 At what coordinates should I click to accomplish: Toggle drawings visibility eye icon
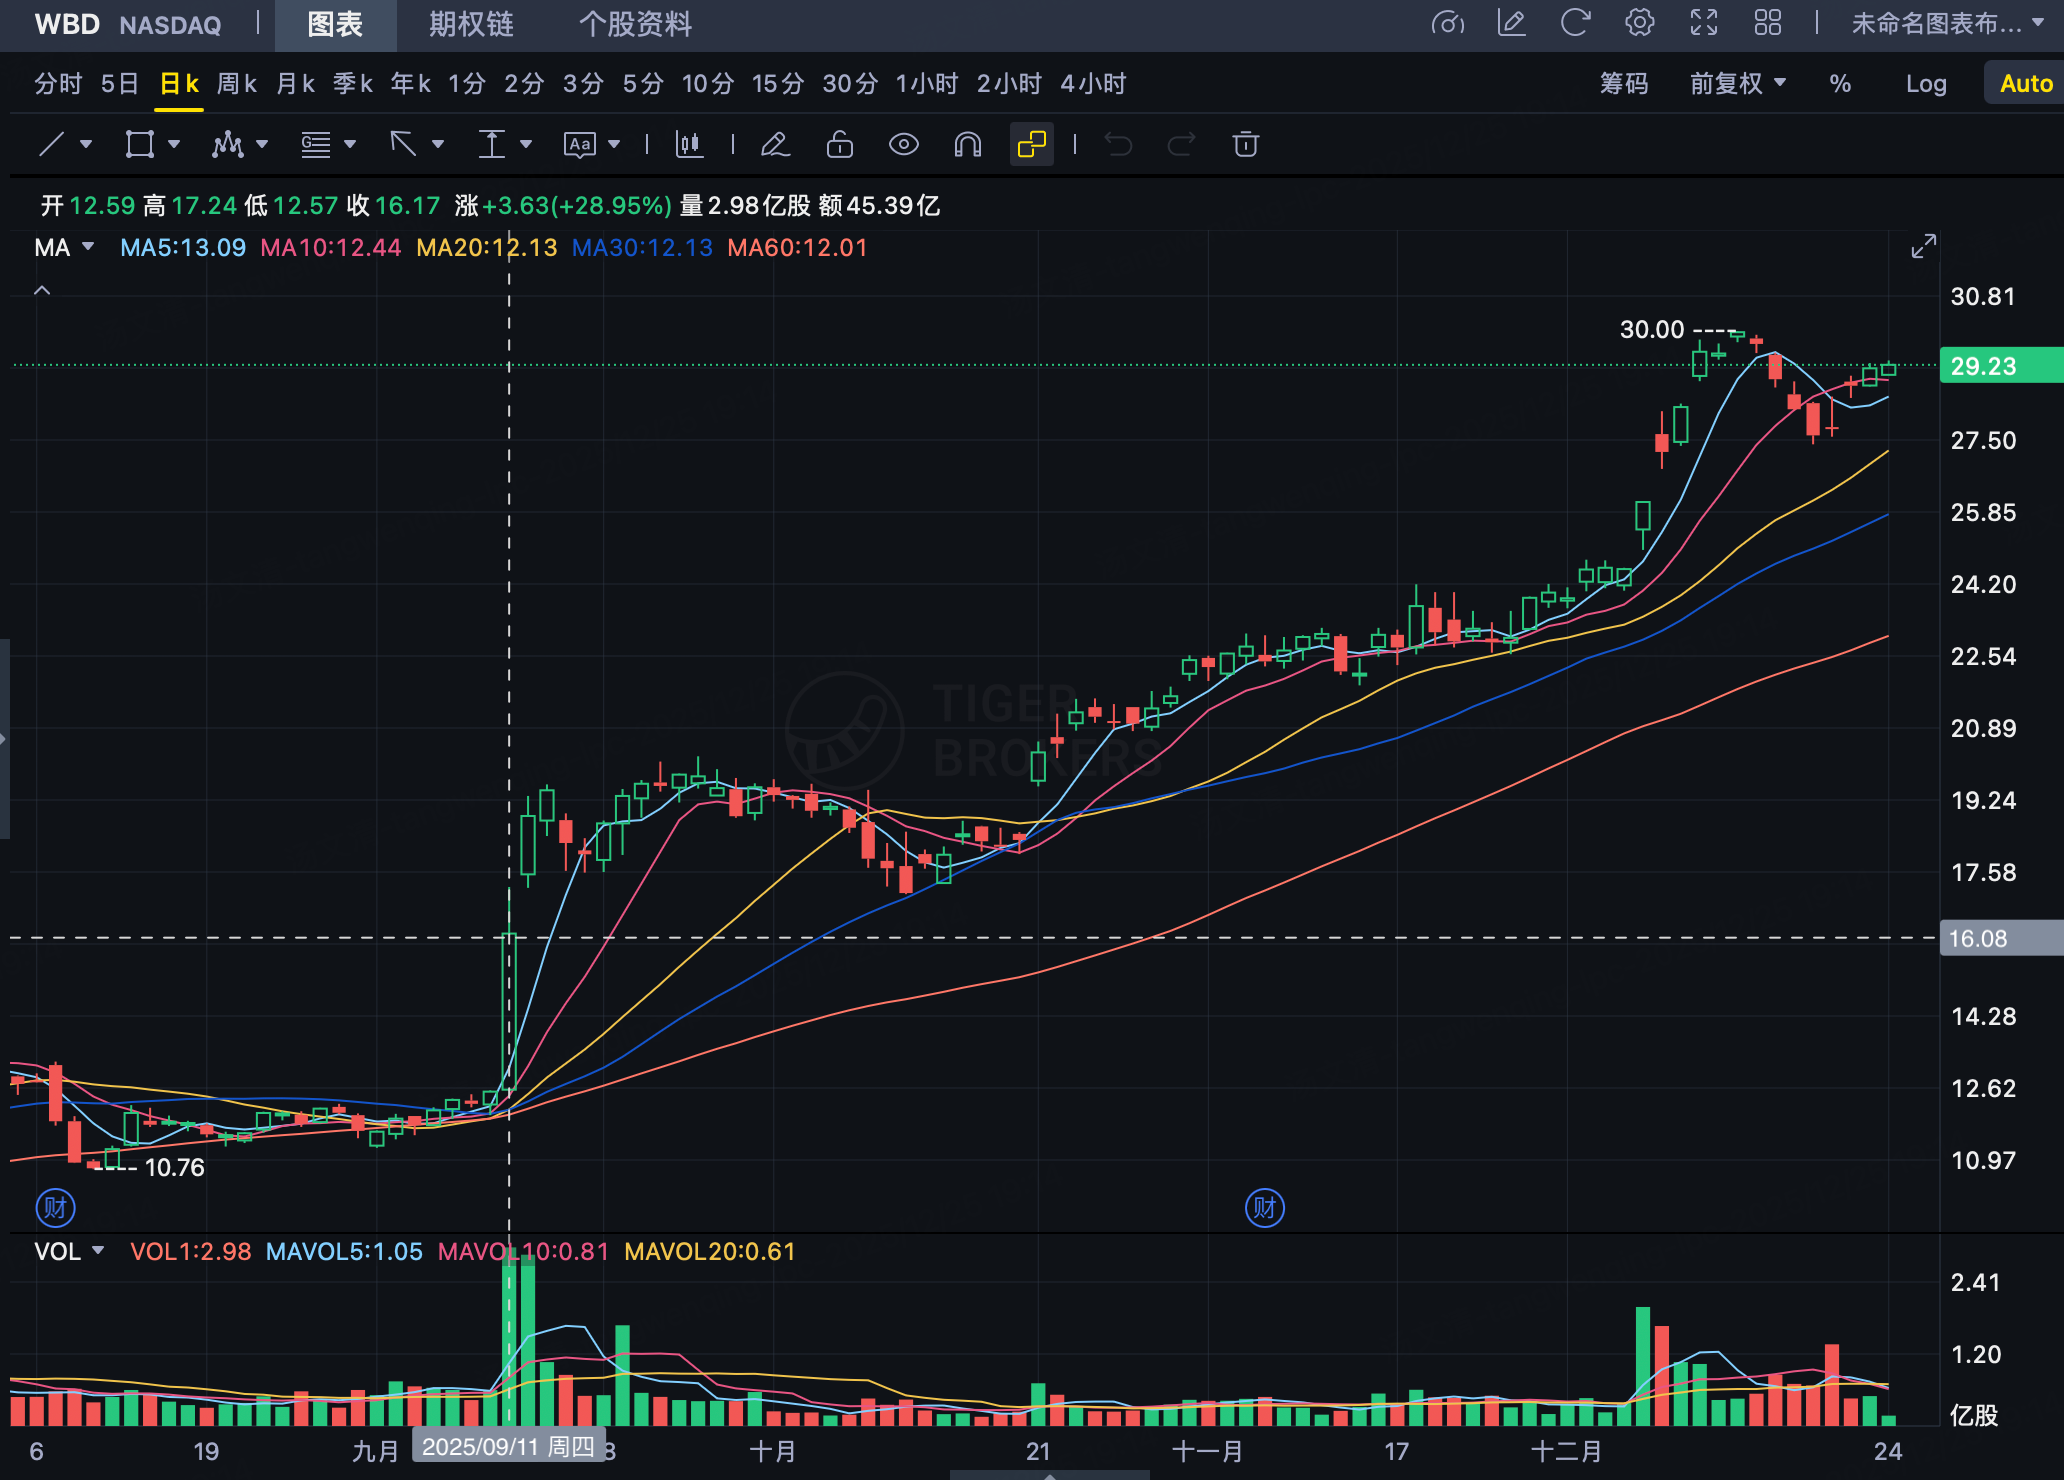click(903, 144)
